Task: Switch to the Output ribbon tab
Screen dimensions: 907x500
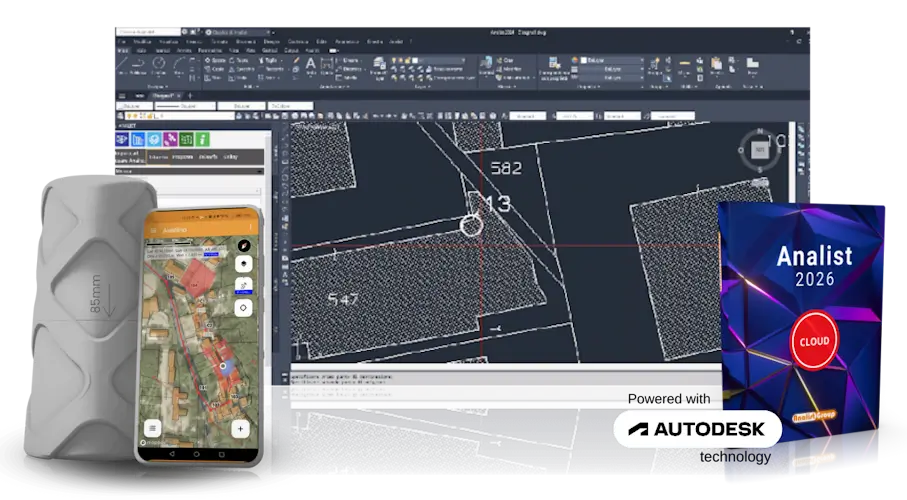Action: click(291, 50)
